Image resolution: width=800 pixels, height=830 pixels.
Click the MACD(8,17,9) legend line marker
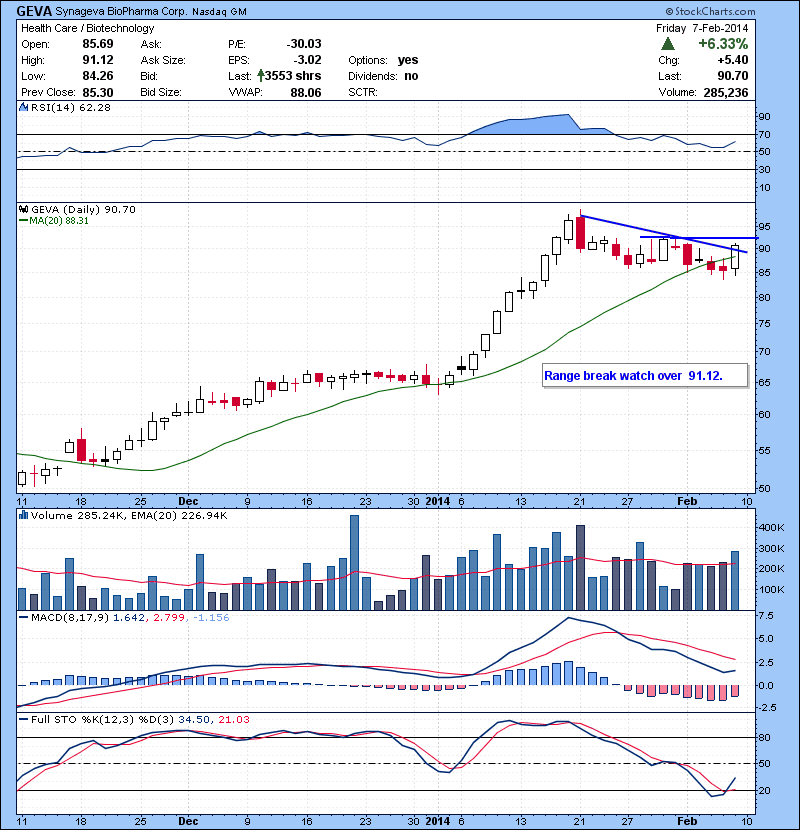pyautogui.click(x=23, y=617)
